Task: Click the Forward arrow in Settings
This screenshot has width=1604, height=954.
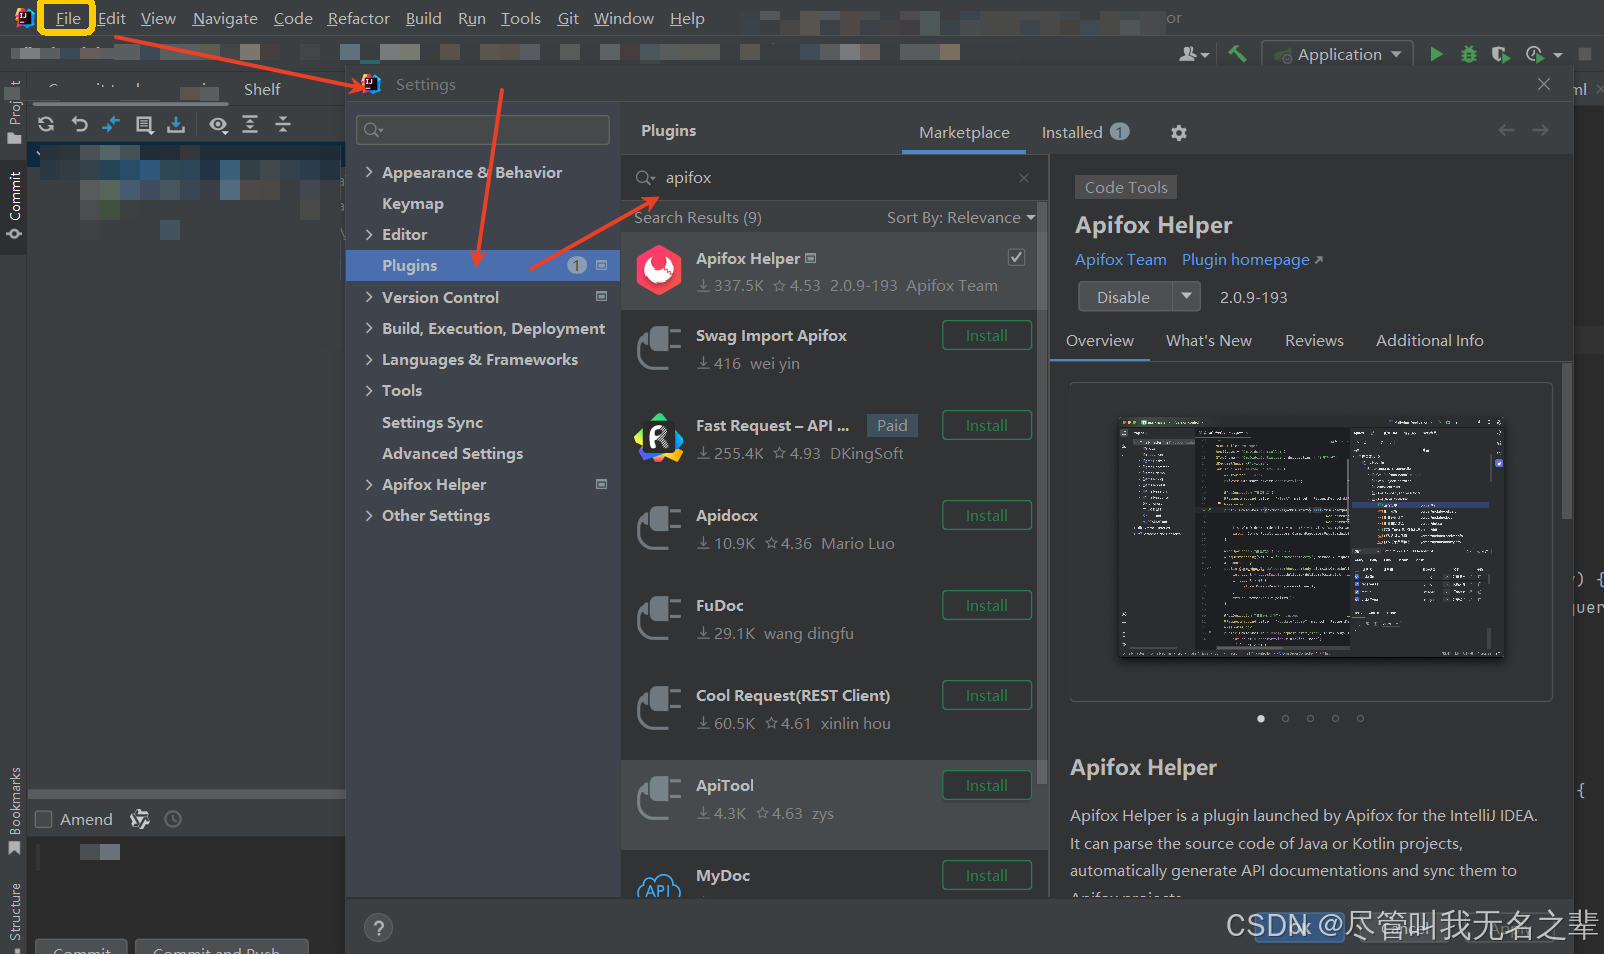Action: coord(1540,130)
